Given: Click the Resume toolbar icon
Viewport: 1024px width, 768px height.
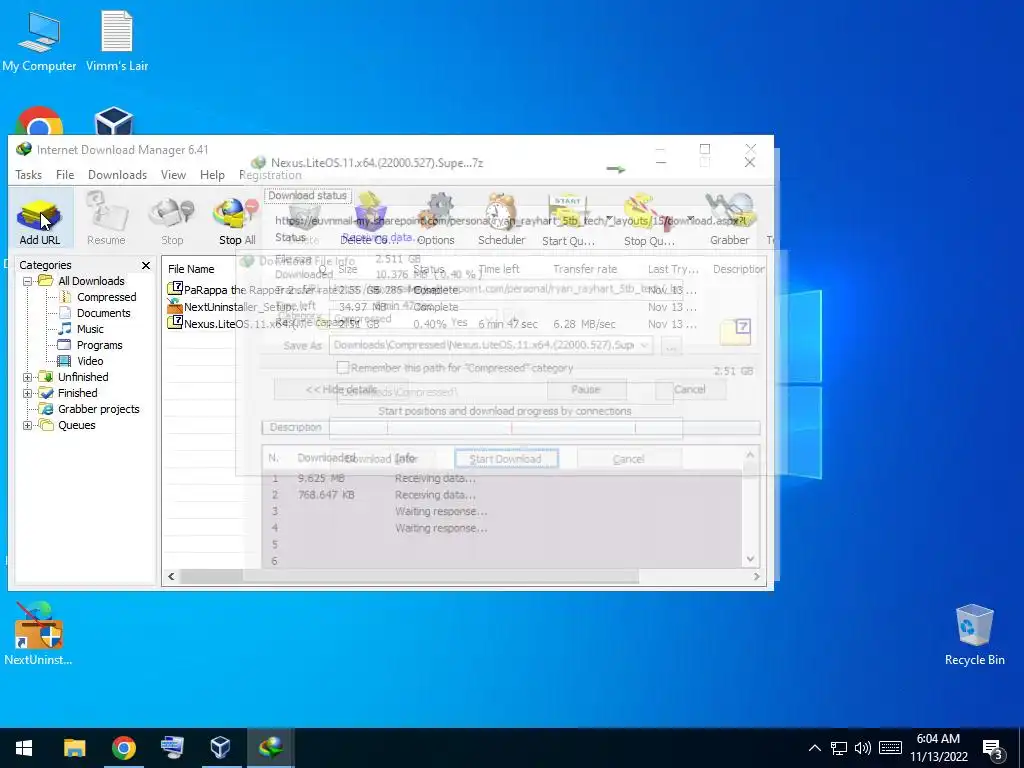Looking at the screenshot, I should (x=106, y=219).
